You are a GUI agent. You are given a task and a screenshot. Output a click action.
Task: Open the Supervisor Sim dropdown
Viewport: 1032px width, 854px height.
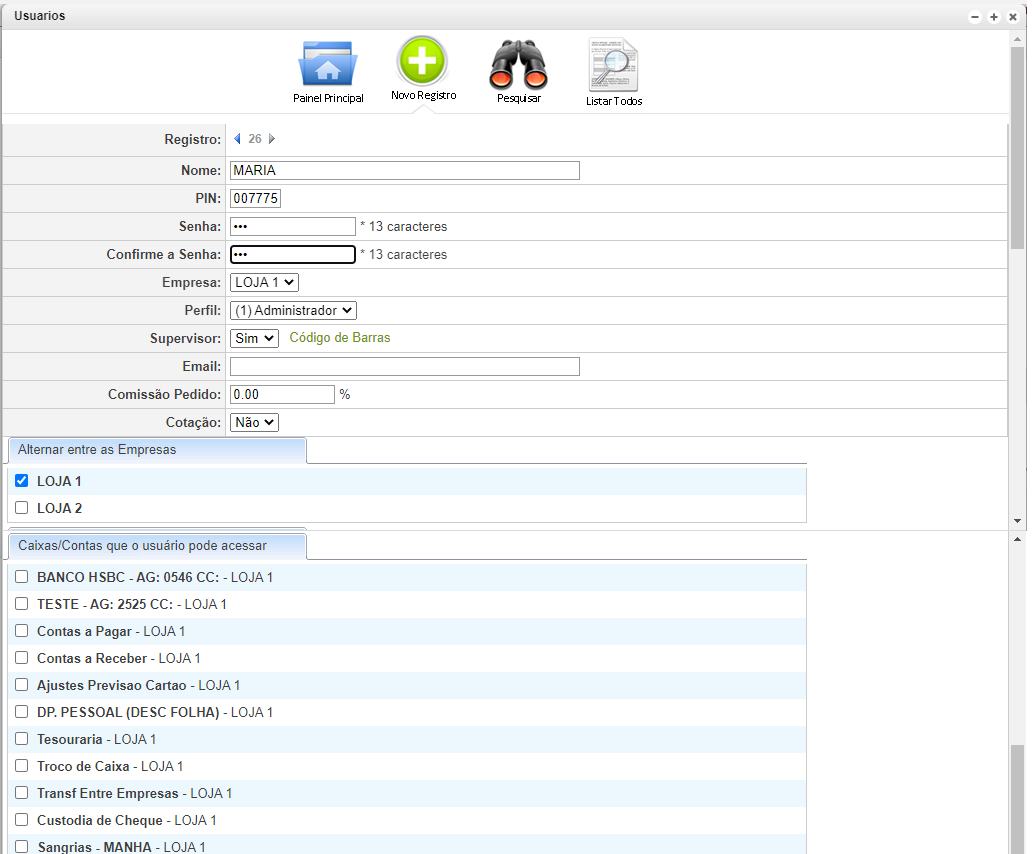pyautogui.click(x=254, y=339)
